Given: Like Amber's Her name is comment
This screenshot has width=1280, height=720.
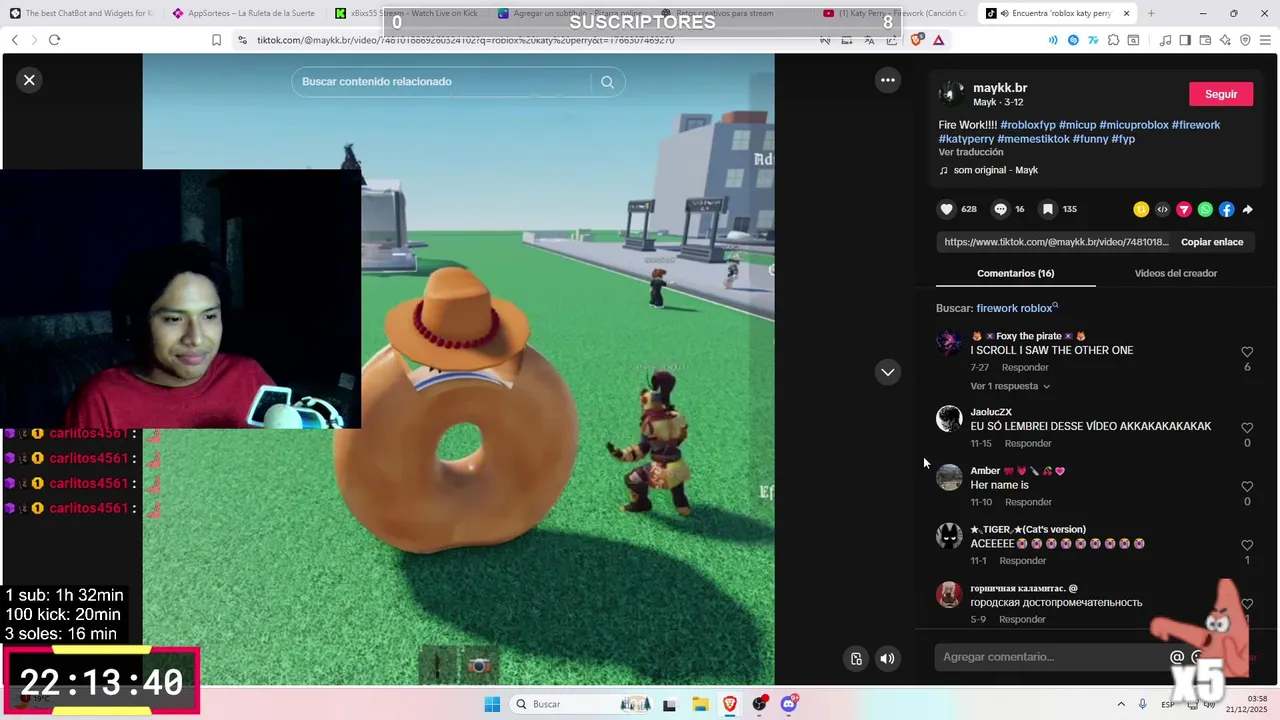Looking at the screenshot, I should click(1247, 487).
